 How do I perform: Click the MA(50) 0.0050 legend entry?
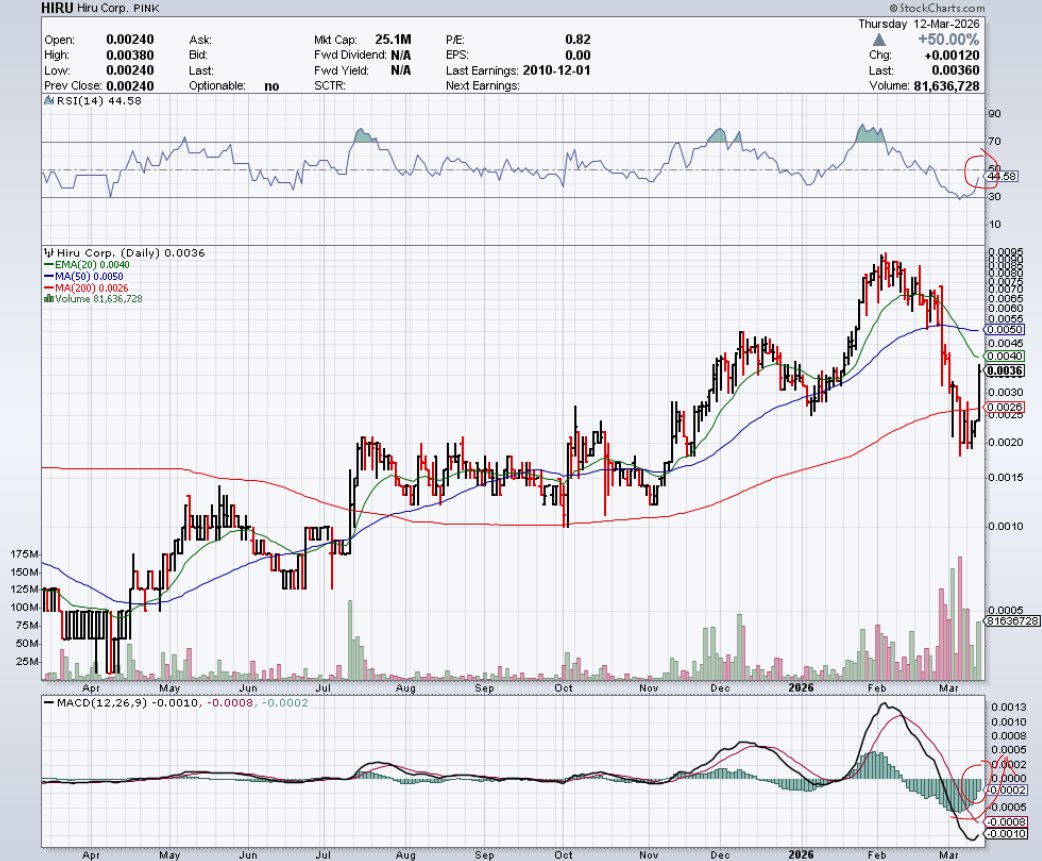[83, 276]
